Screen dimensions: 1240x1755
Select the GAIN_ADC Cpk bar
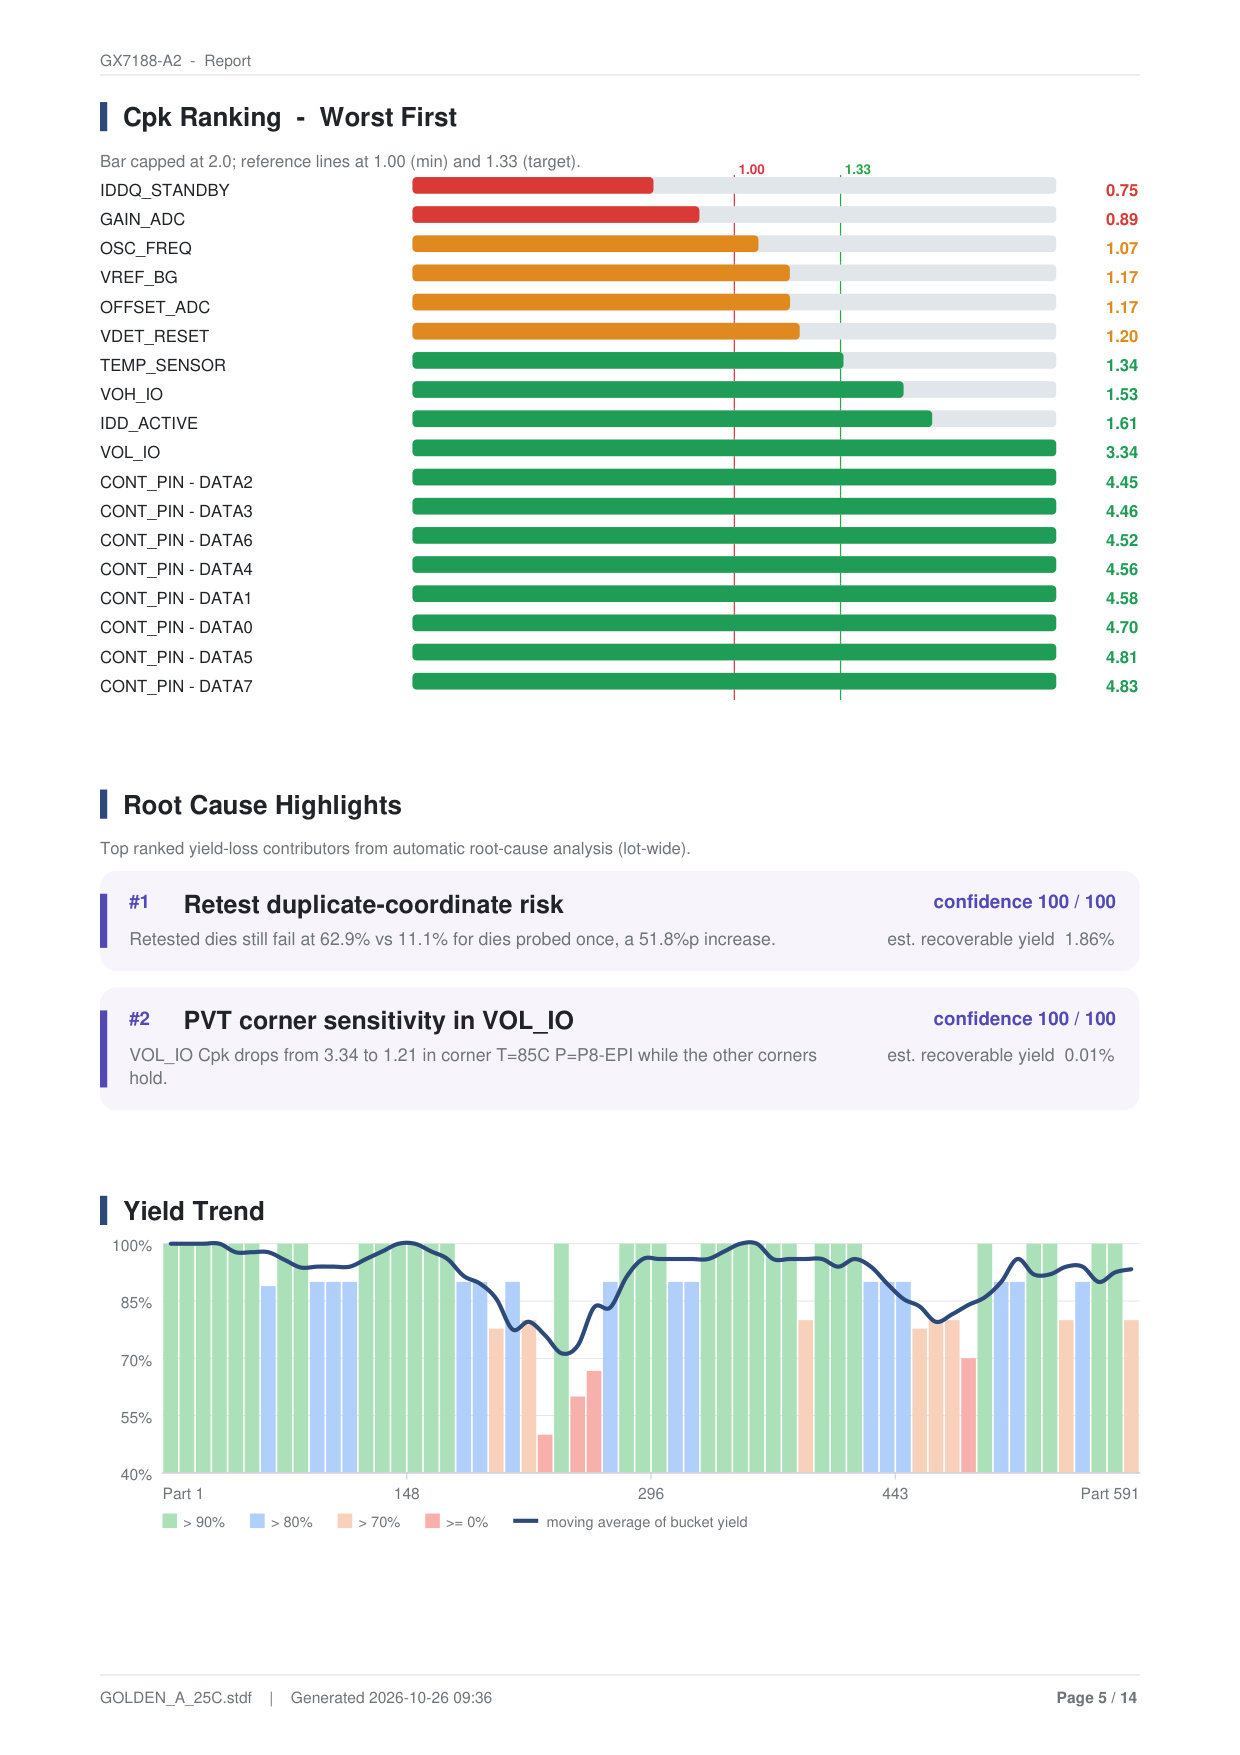point(556,214)
